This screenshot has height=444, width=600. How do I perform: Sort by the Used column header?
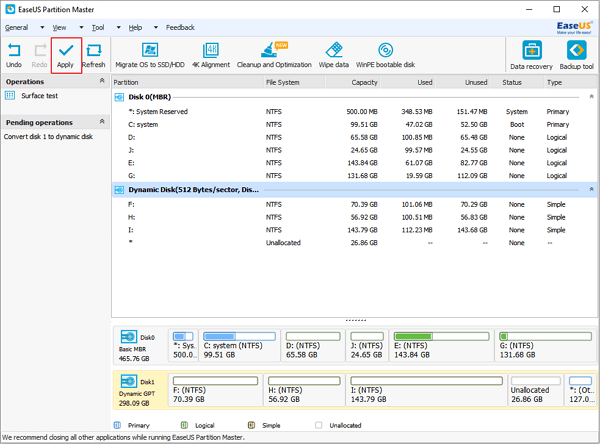click(x=408, y=82)
